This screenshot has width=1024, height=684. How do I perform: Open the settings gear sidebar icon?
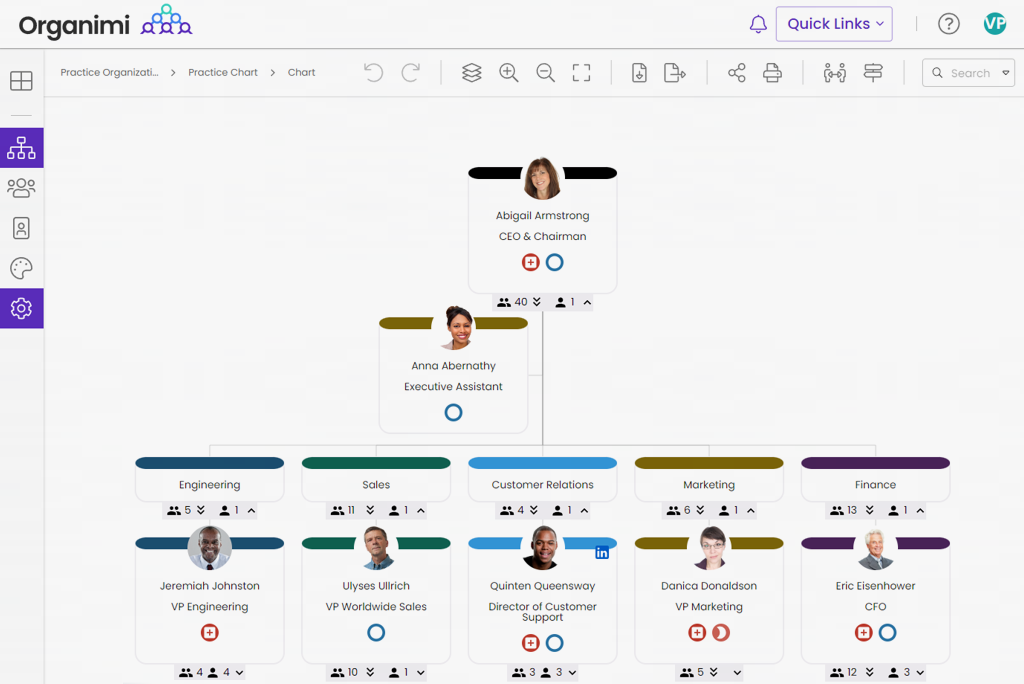pos(22,308)
